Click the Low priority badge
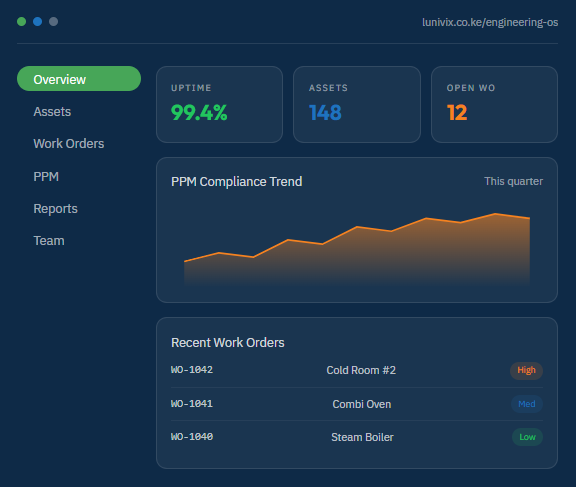Image resolution: width=576 pixels, height=487 pixels. (x=528, y=437)
